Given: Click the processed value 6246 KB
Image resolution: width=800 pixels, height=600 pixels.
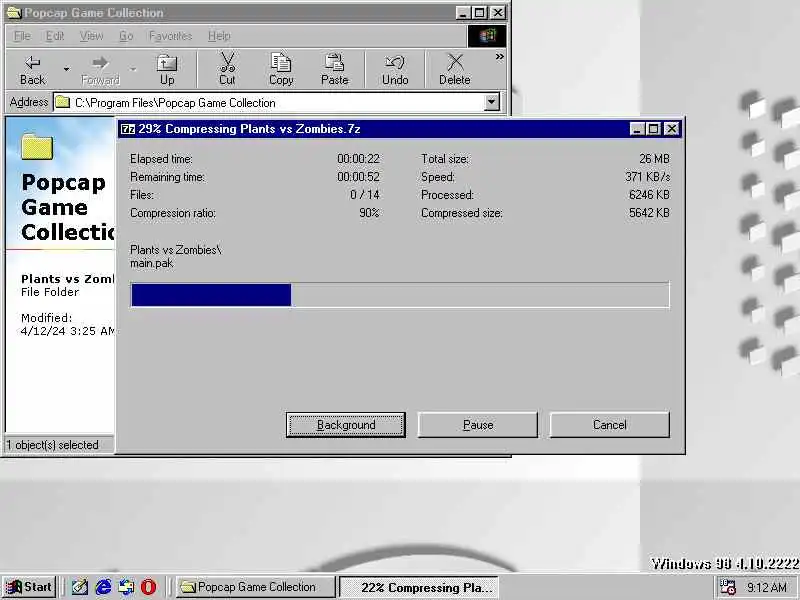Looking at the screenshot, I should point(649,195).
